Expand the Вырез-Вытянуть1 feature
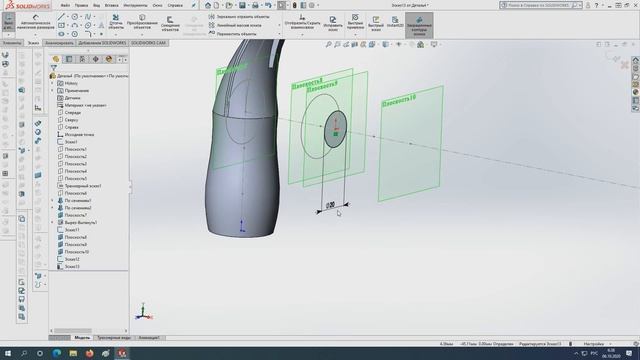Image resolution: width=640 pixels, height=360 pixels. [52, 222]
